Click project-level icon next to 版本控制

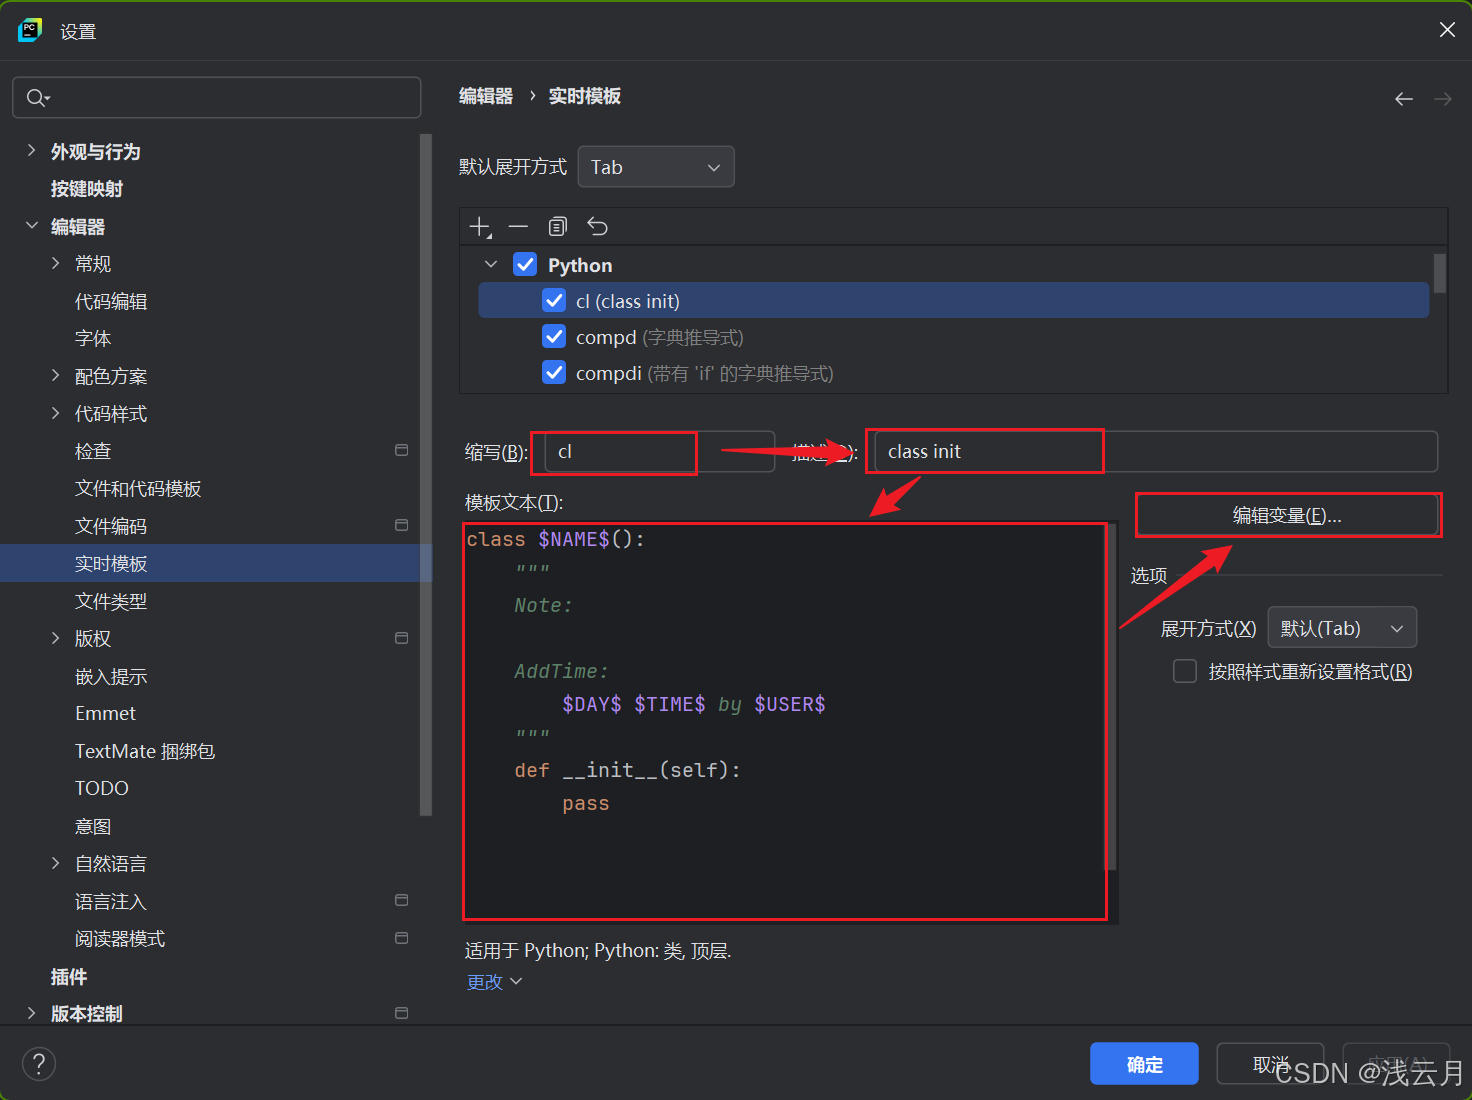tap(402, 1013)
